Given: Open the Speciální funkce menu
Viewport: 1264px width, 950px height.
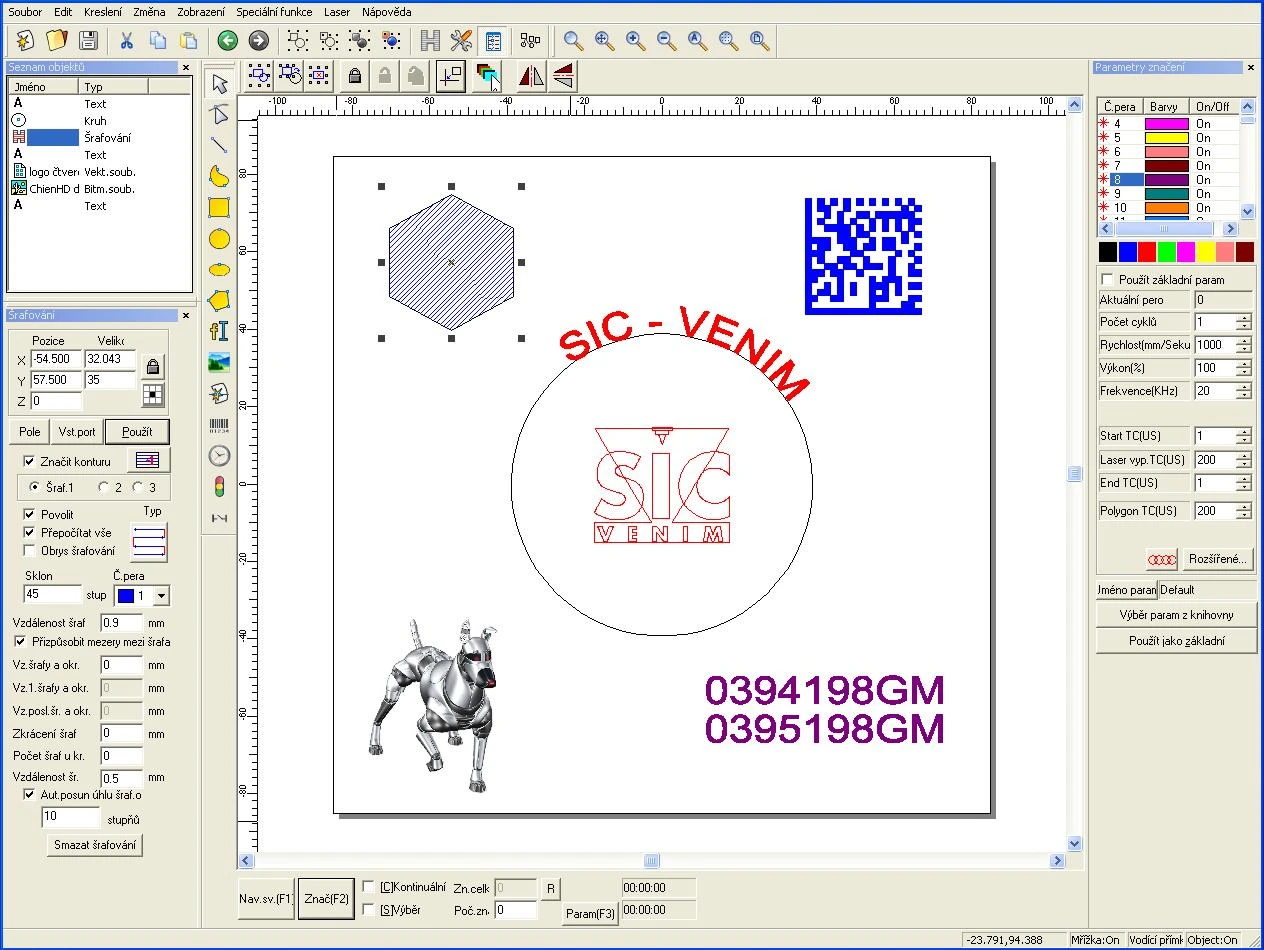Looking at the screenshot, I should coord(276,12).
